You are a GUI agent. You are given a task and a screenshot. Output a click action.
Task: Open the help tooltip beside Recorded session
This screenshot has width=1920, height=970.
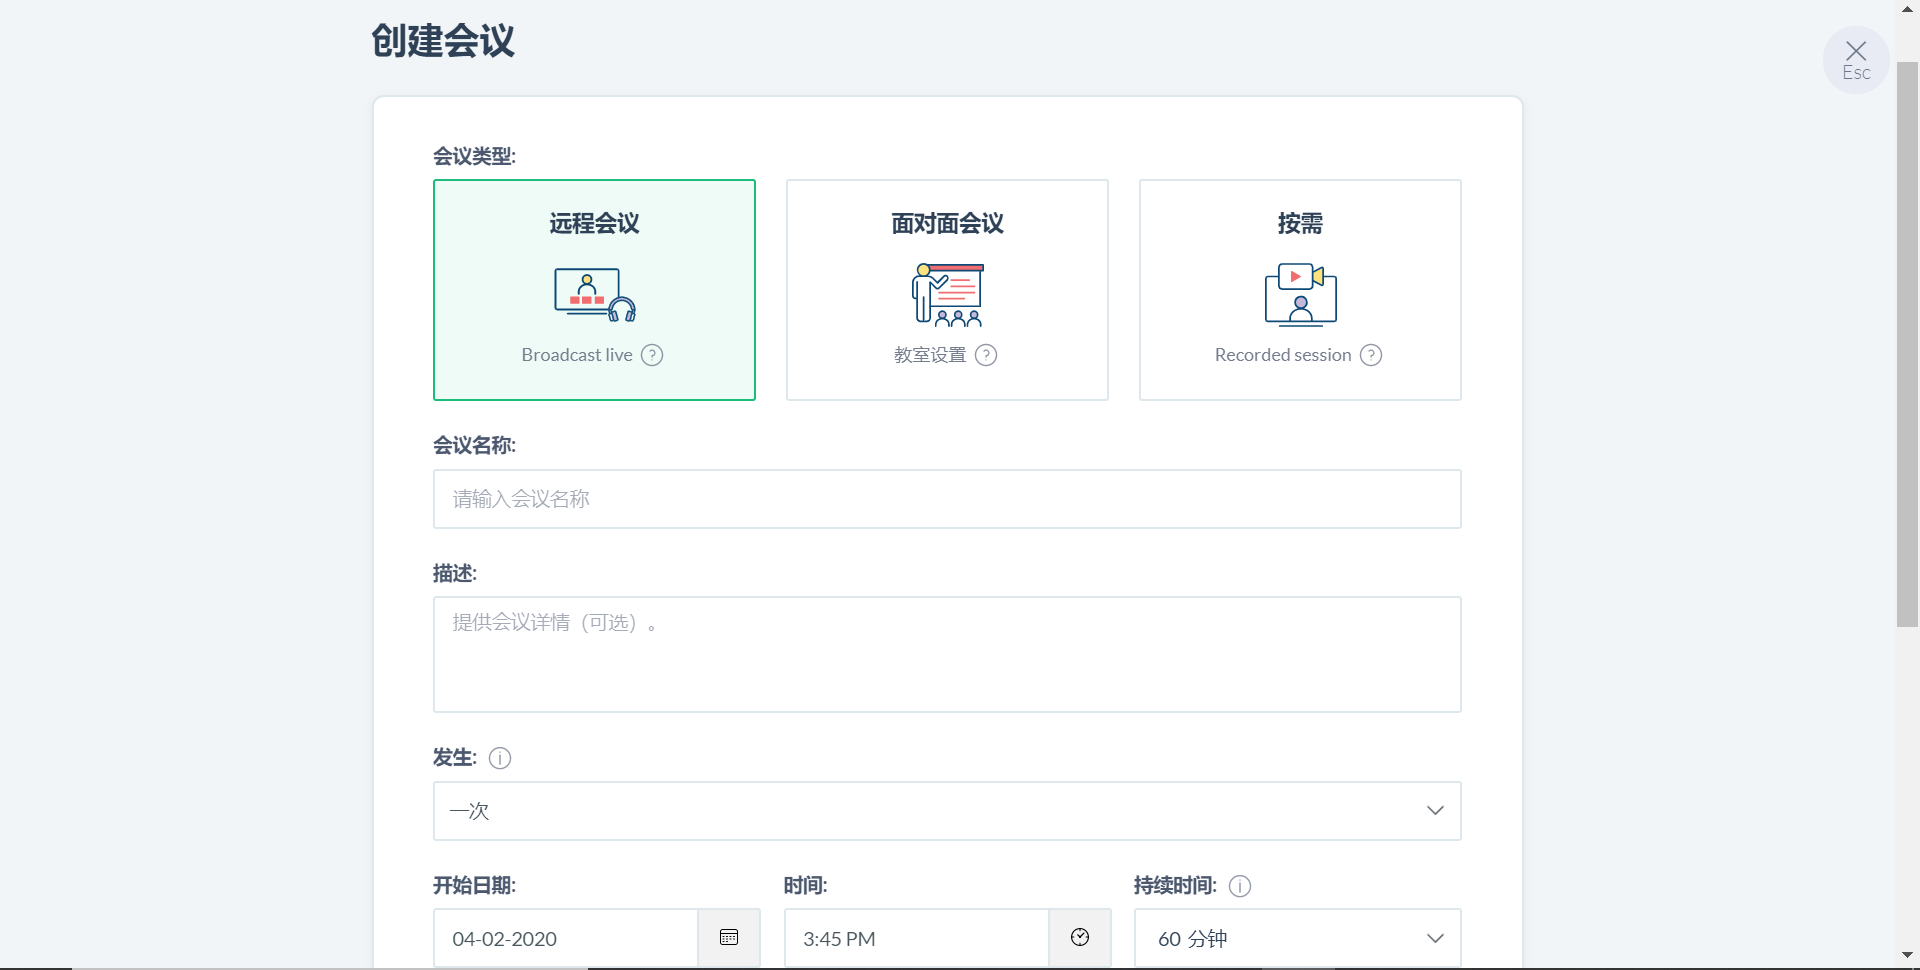click(1371, 354)
